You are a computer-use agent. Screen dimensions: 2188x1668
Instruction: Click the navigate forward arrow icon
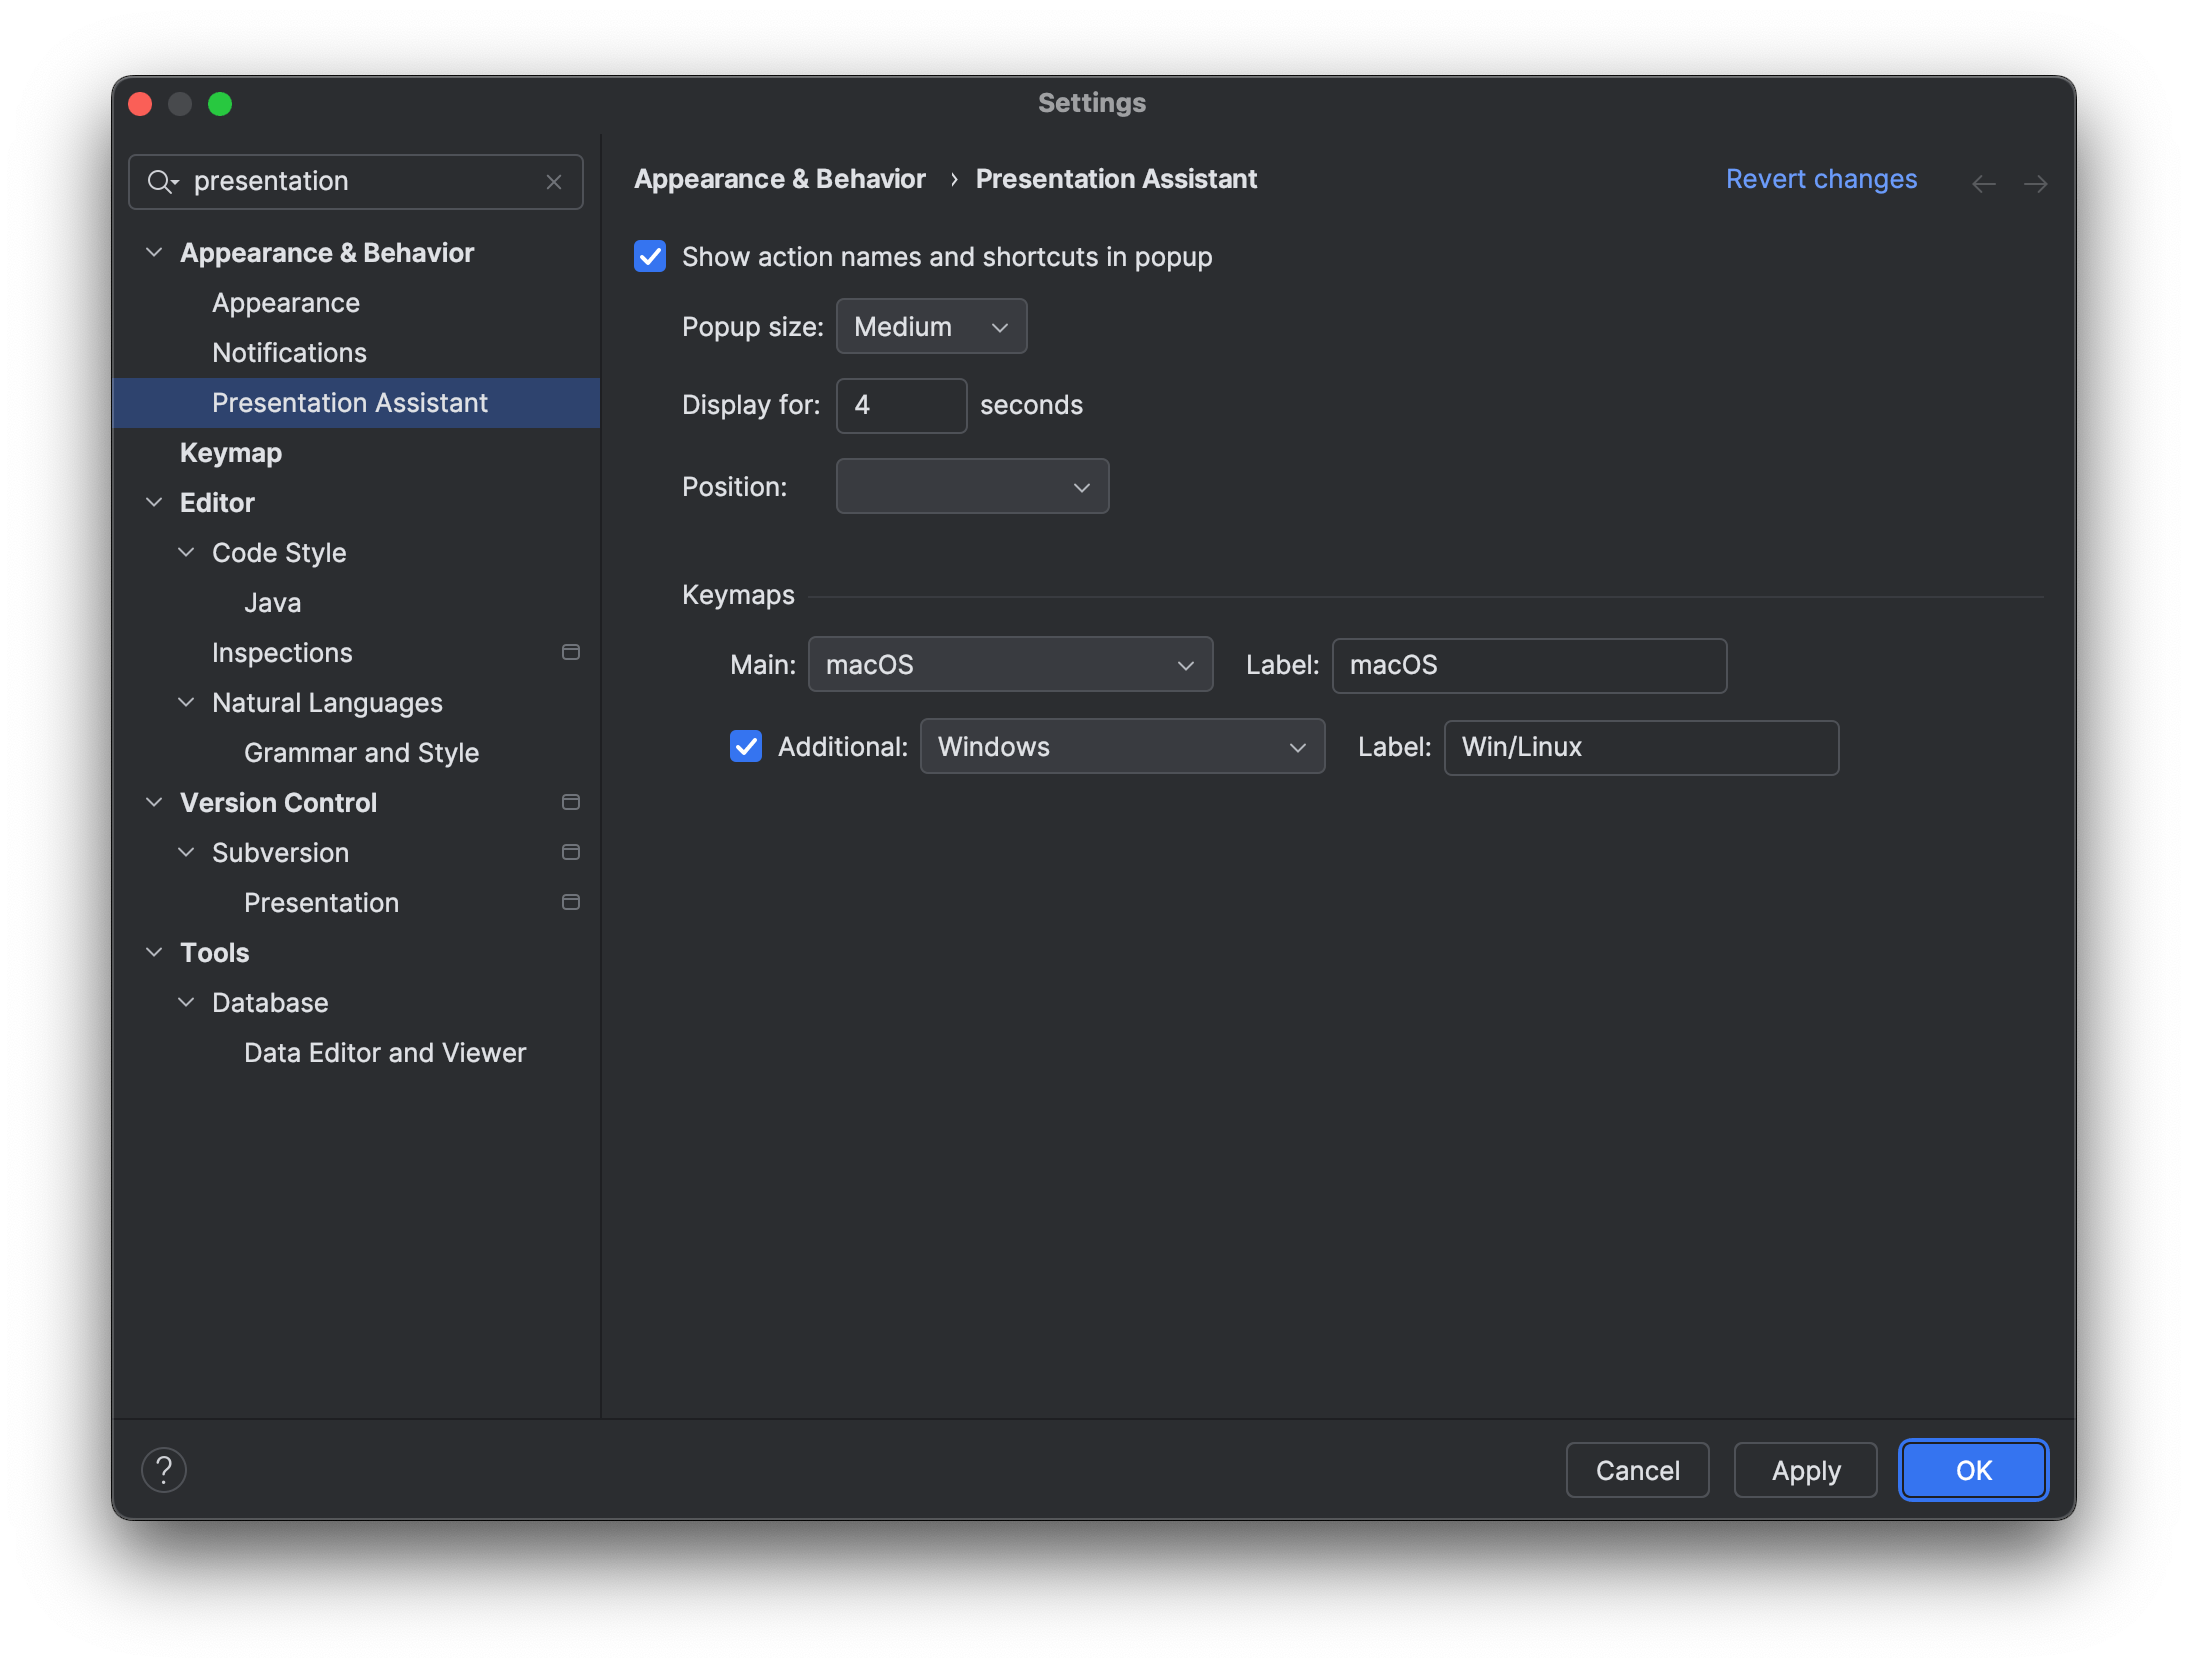(2036, 182)
